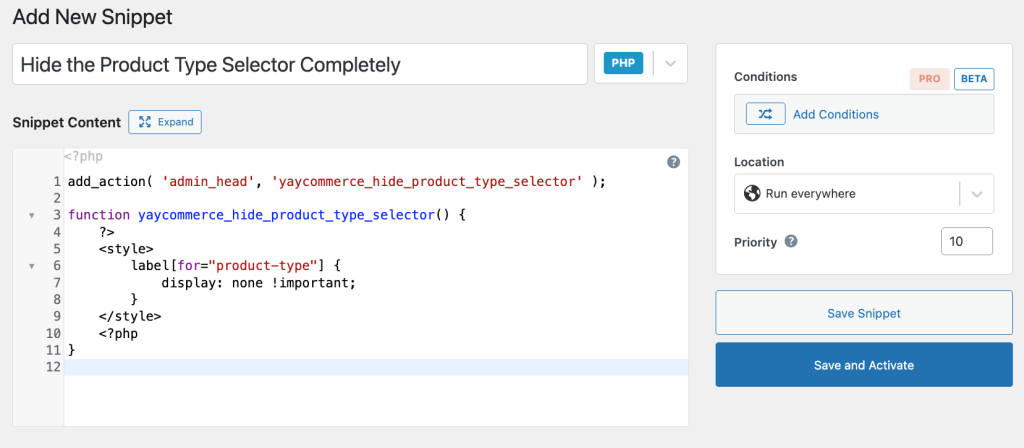Click the Save Snippet button
Screen dimensions: 1024x448
point(863,313)
